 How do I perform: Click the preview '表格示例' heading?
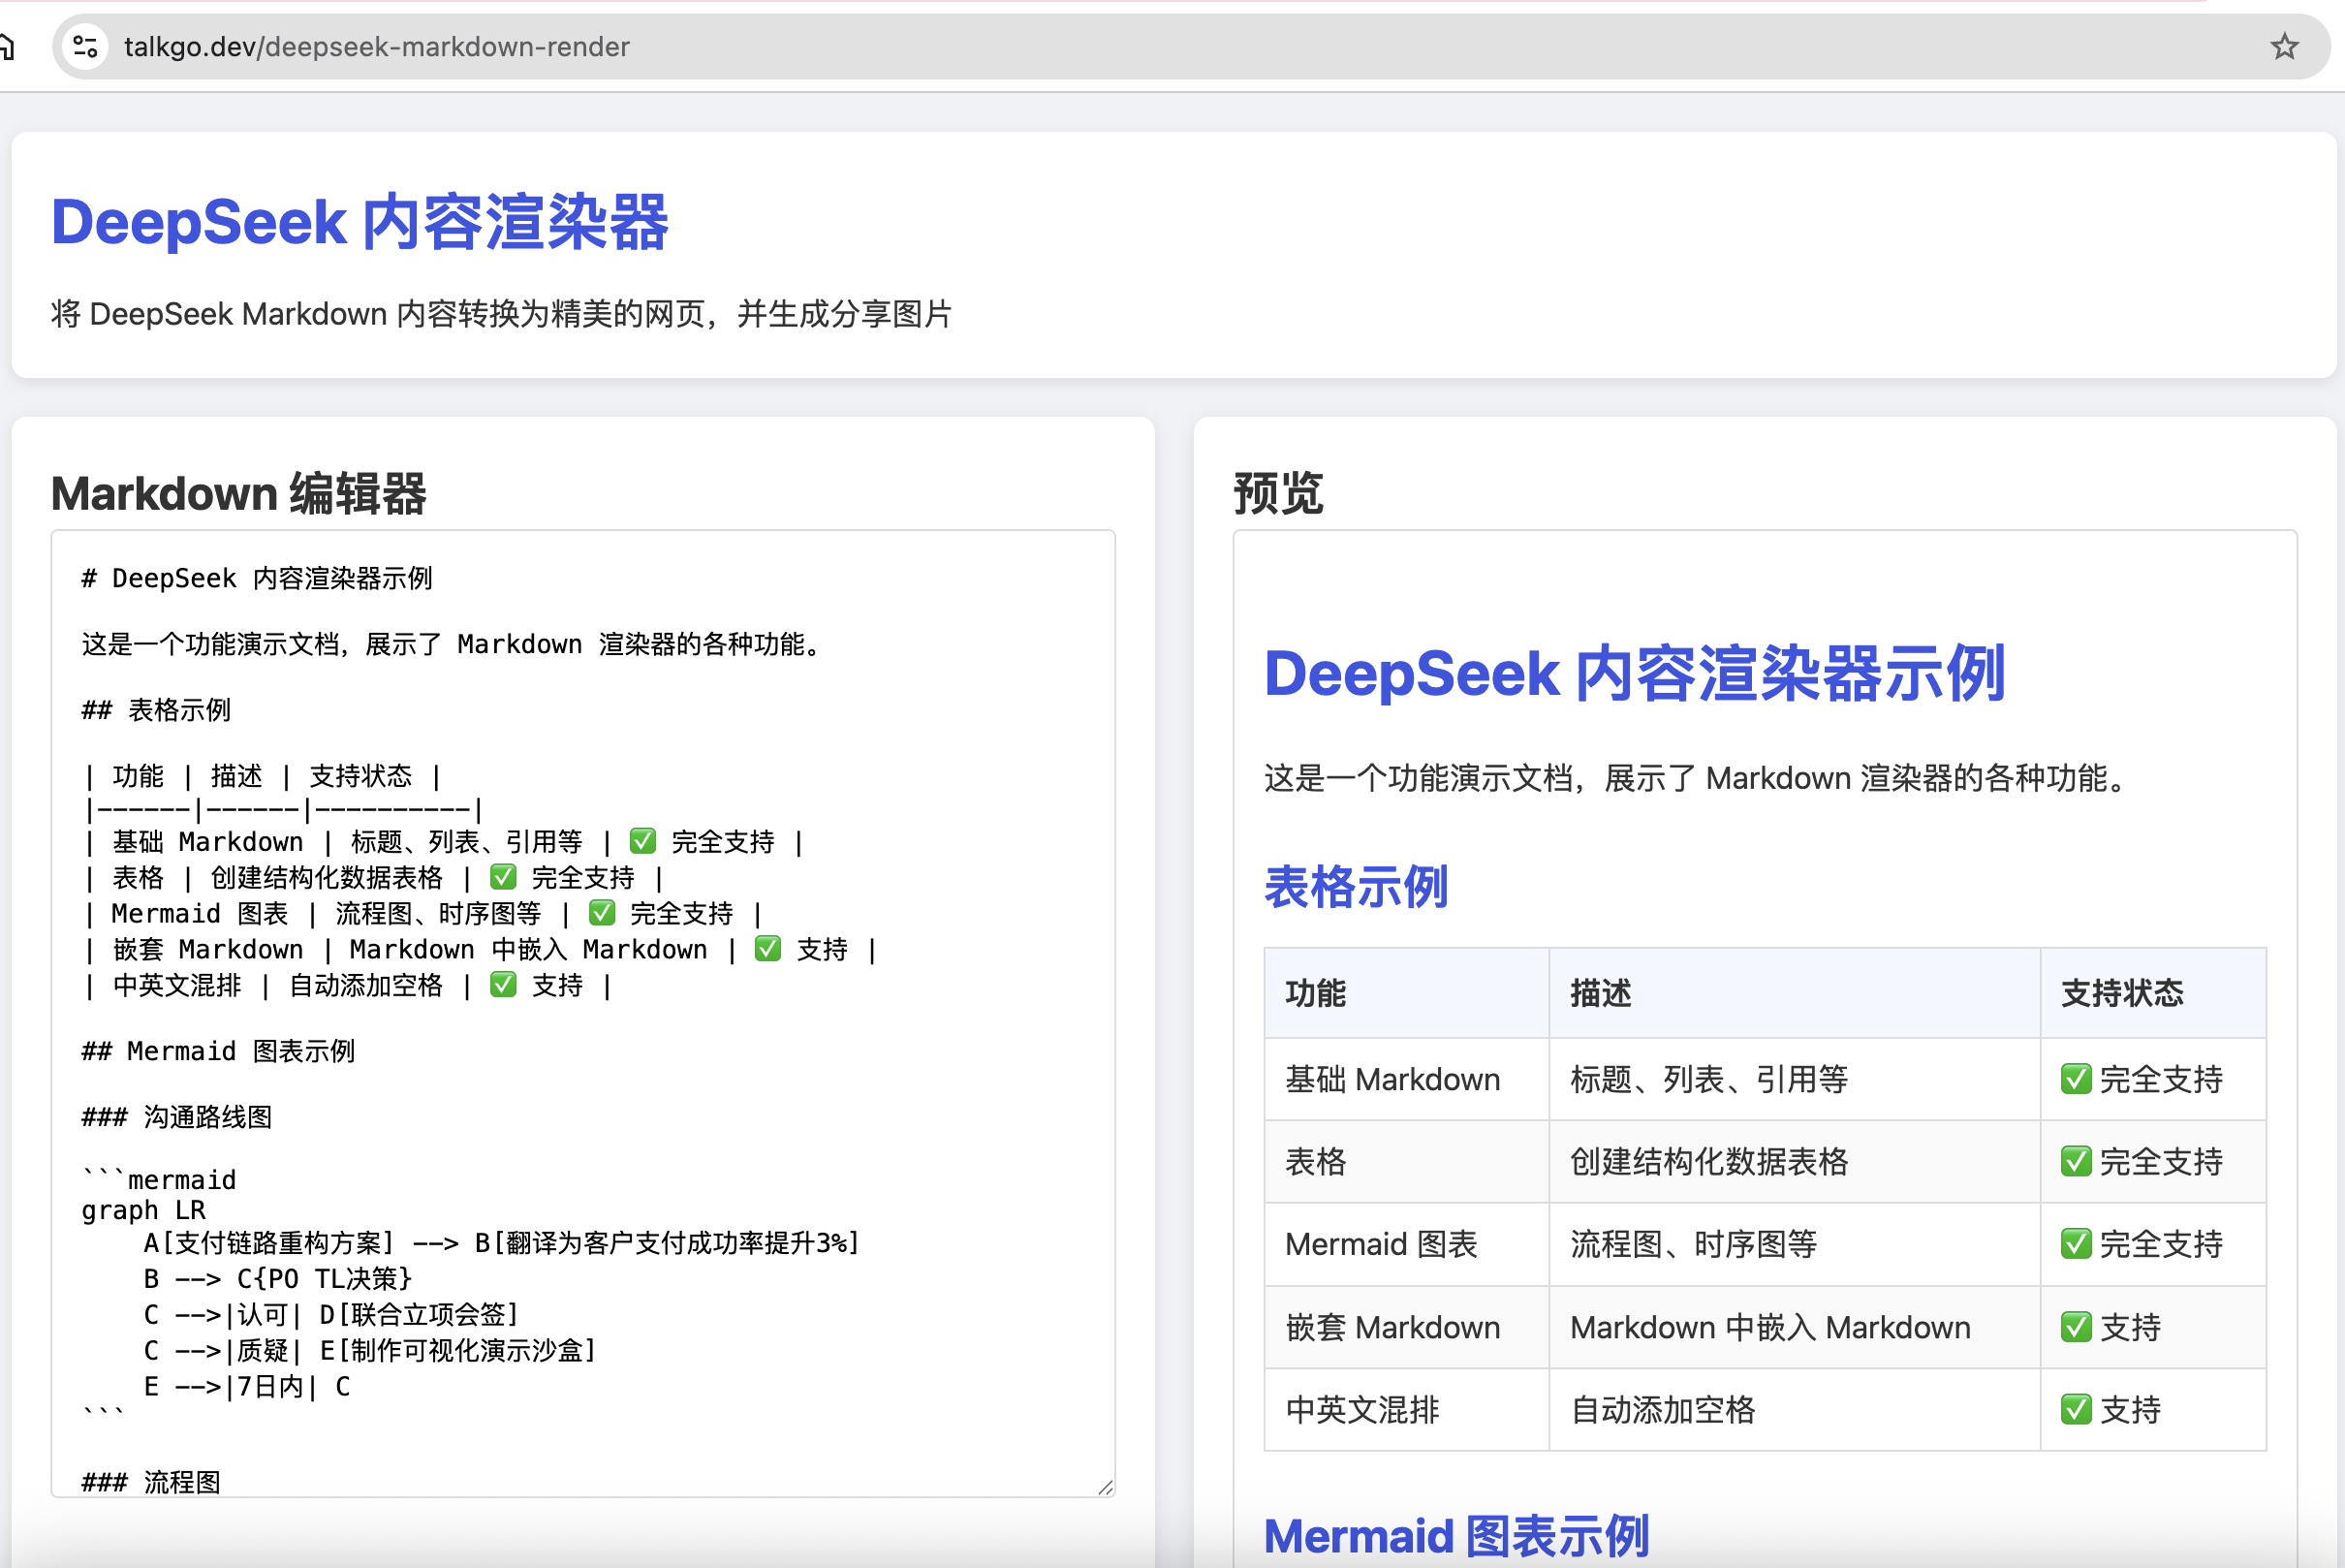pyautogui.click(x=1356, y=887)
